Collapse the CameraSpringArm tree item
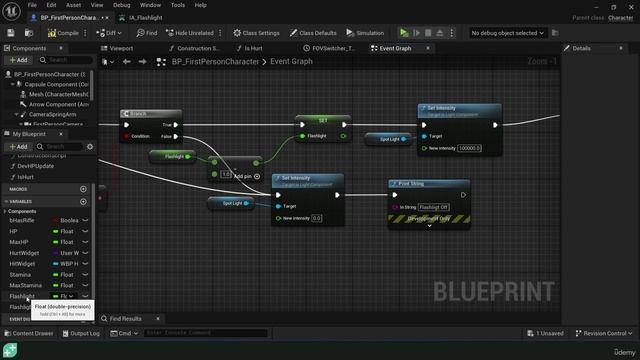This screenshot has height=360, width=640. coord(16,115)
